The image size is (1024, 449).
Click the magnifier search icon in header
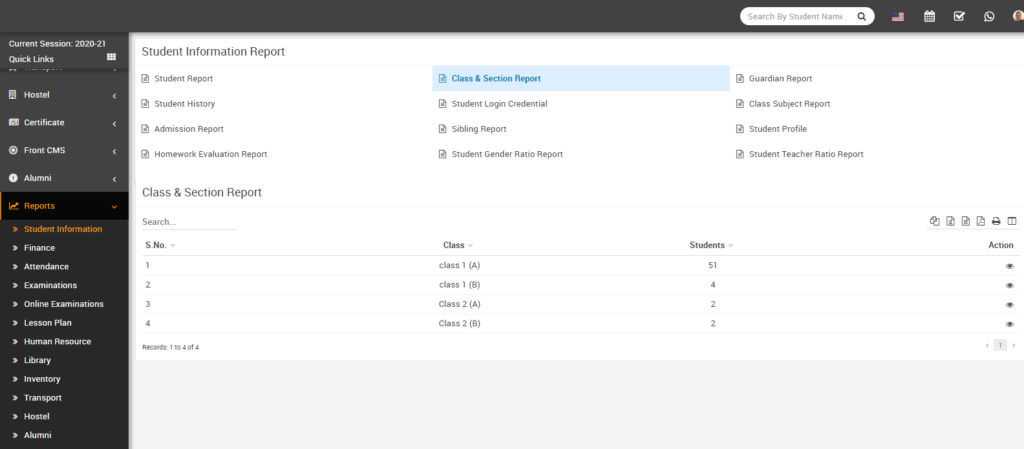tap(861, 16)
